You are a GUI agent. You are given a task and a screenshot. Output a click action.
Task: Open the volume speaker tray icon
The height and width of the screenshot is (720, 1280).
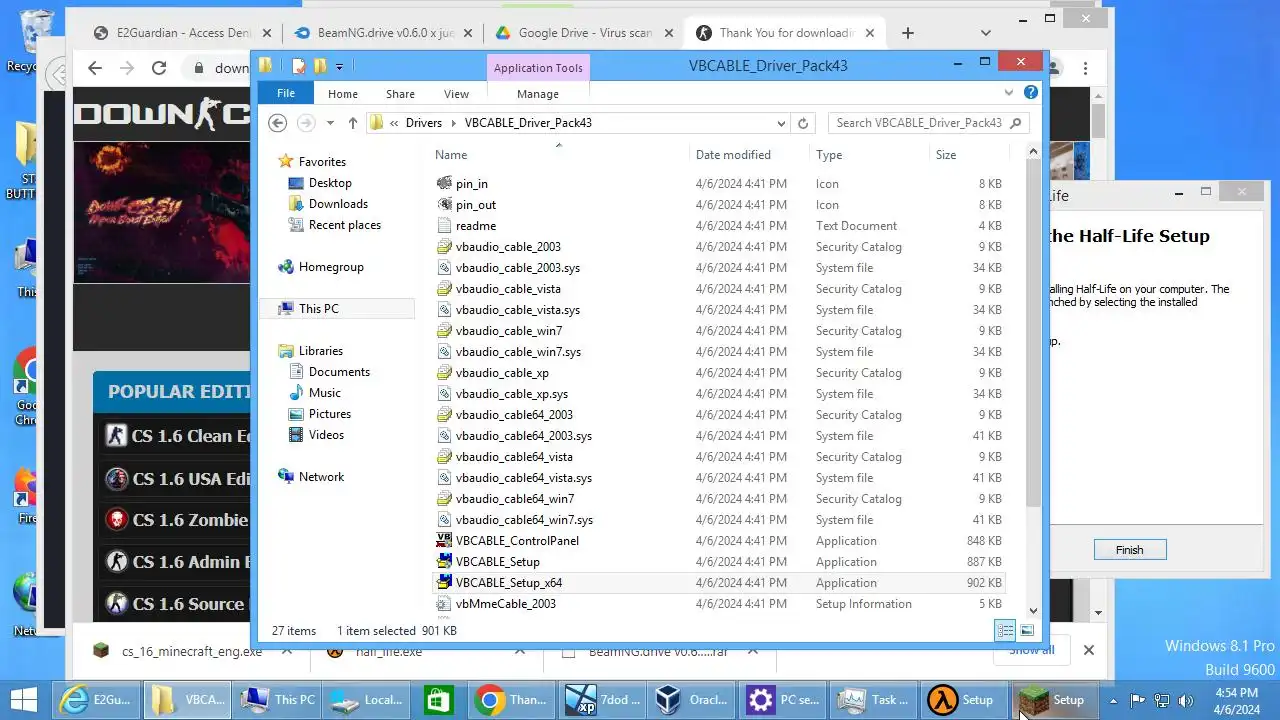click(1187, 700)
